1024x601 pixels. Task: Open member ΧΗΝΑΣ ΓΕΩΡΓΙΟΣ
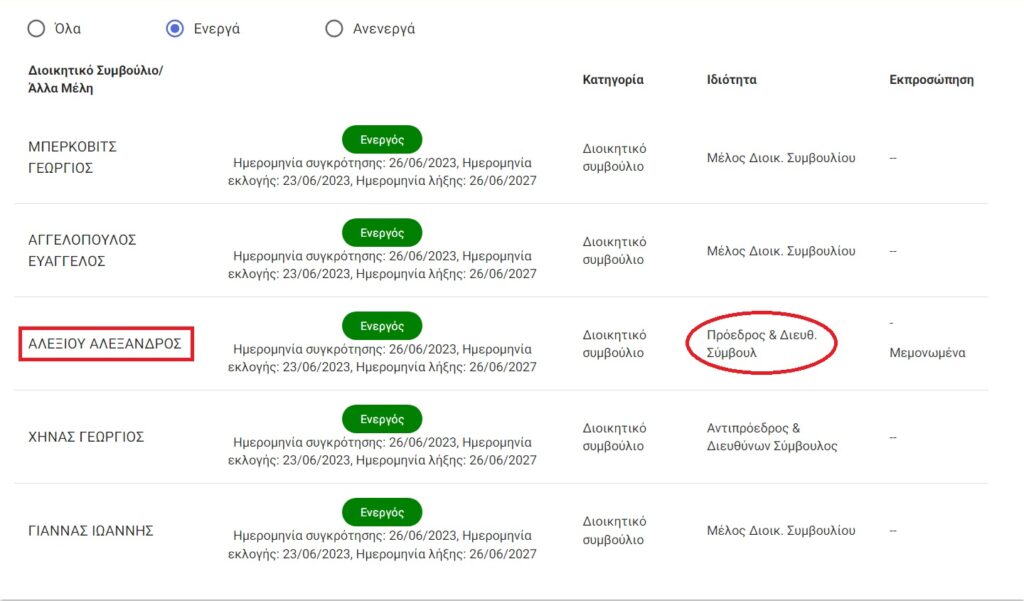[86, 437]
